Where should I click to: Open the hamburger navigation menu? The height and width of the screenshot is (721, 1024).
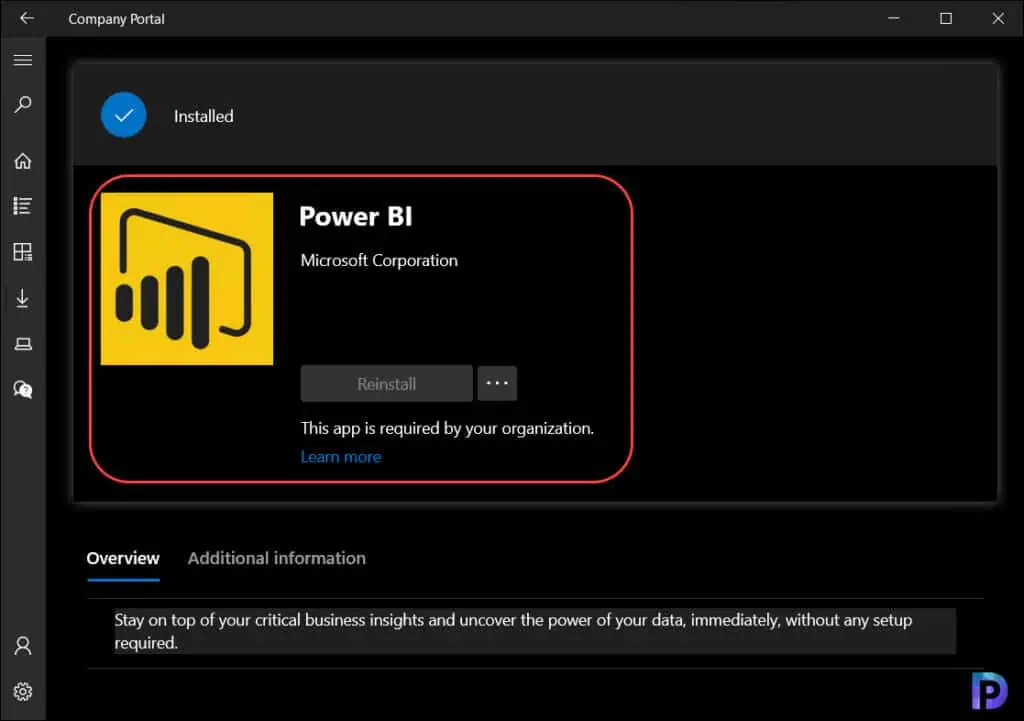pos(23,60)
